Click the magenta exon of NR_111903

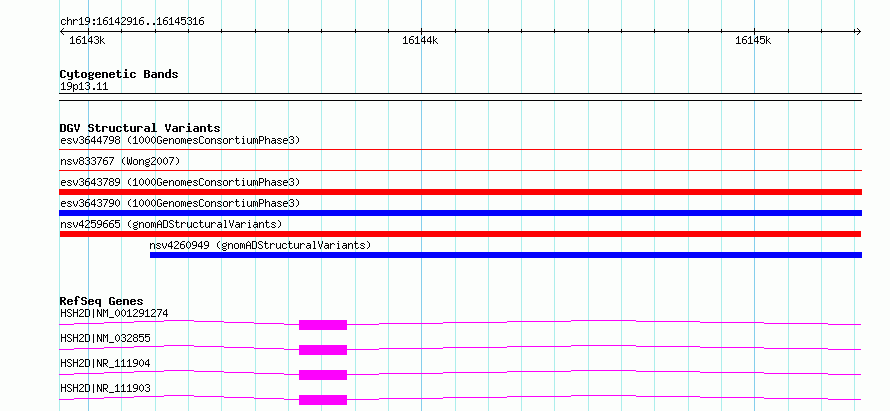323,400
